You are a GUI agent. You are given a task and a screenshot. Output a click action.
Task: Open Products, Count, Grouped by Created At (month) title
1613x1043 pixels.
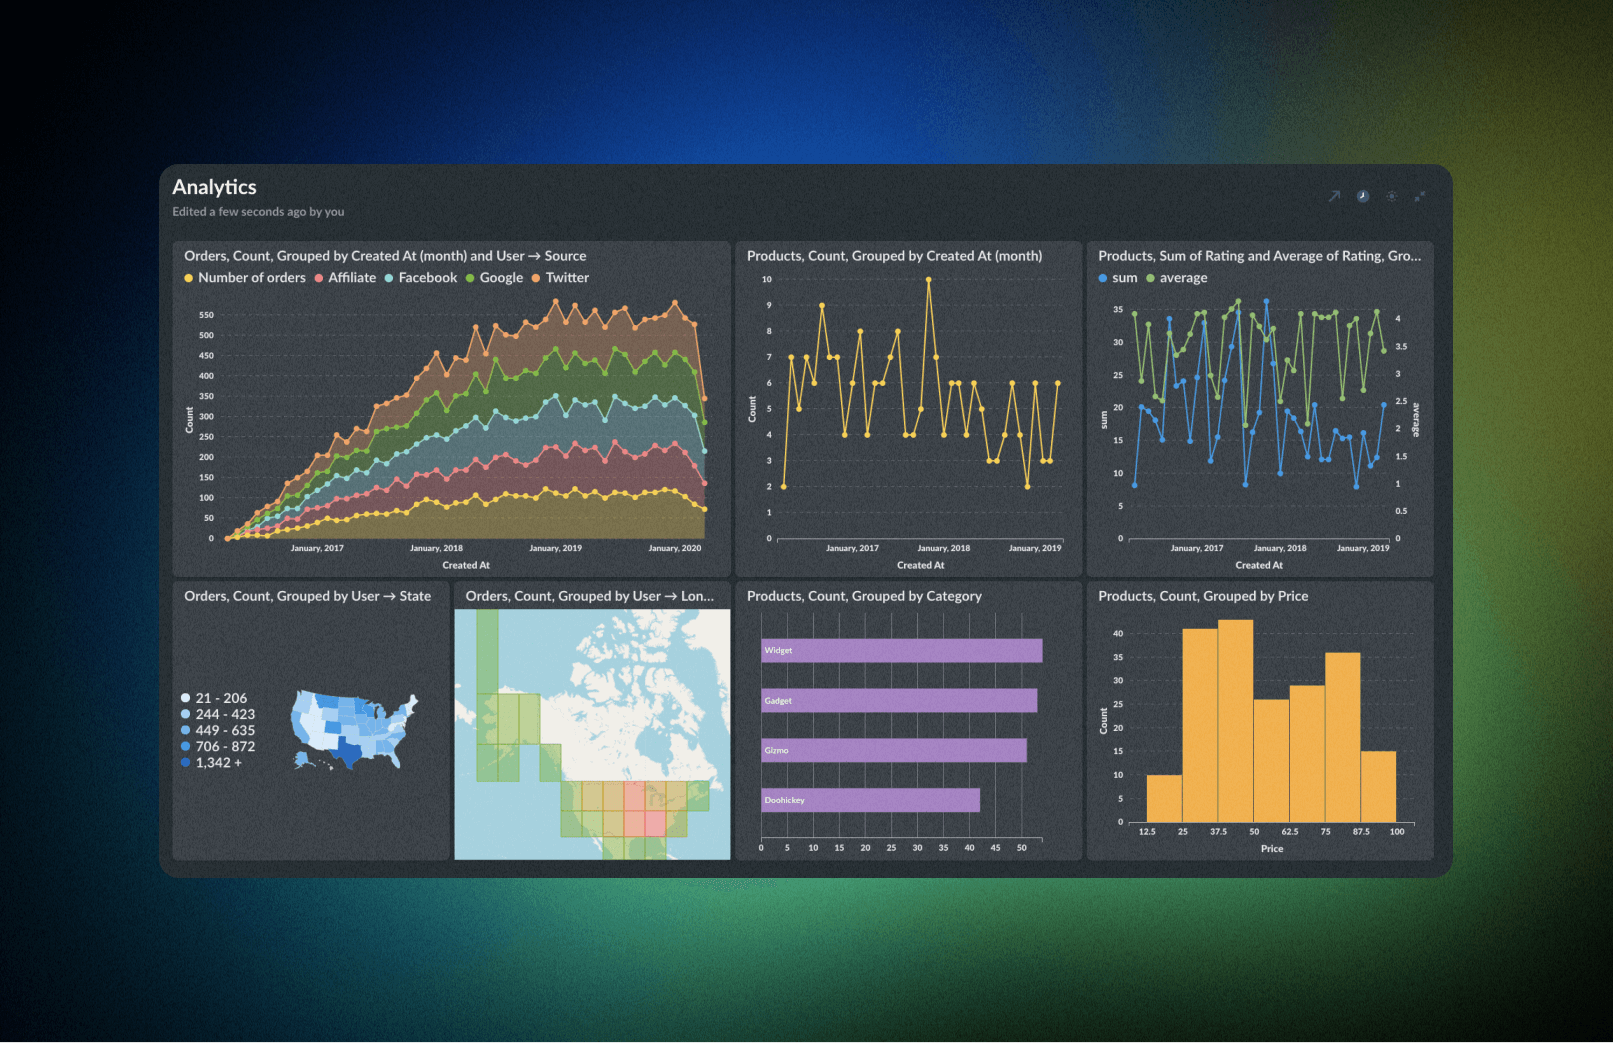click(x=894, y=256)
